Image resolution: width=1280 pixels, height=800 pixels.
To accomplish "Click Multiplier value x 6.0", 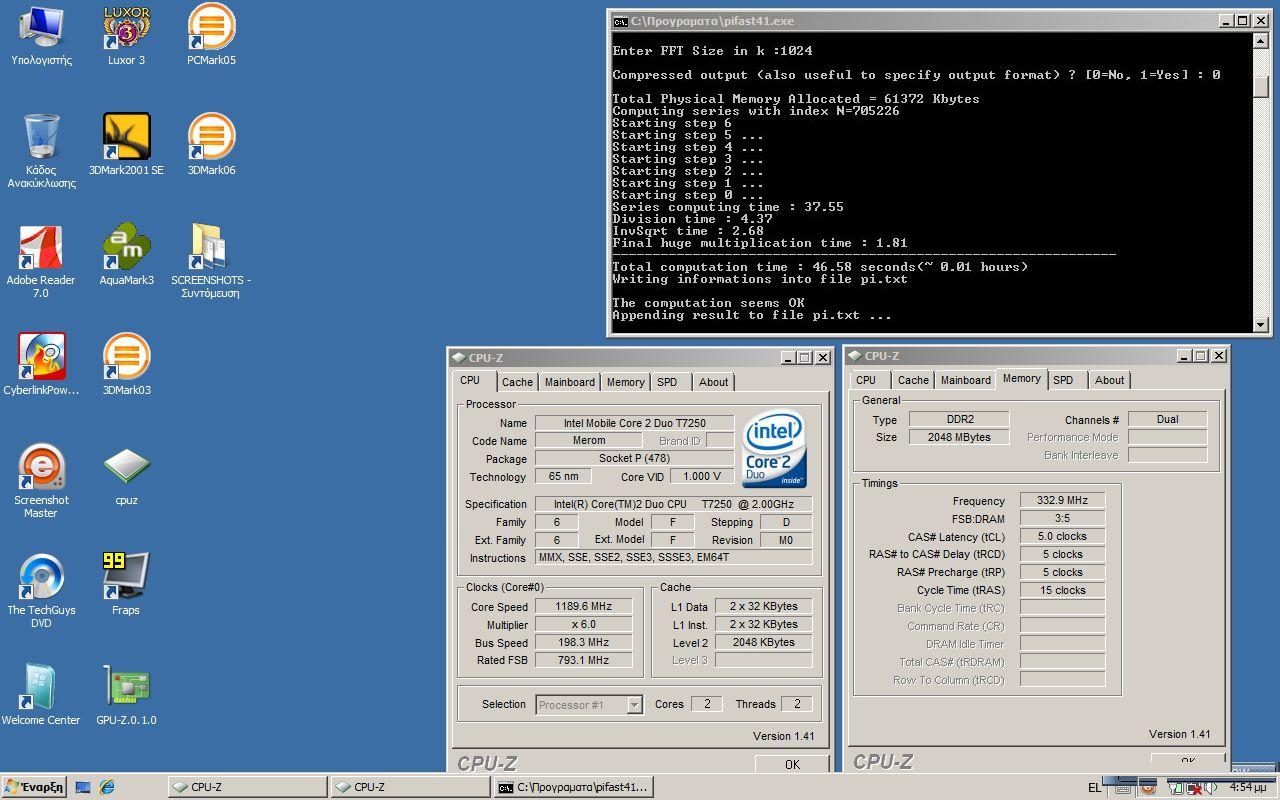I will click(x=583, y=624).
